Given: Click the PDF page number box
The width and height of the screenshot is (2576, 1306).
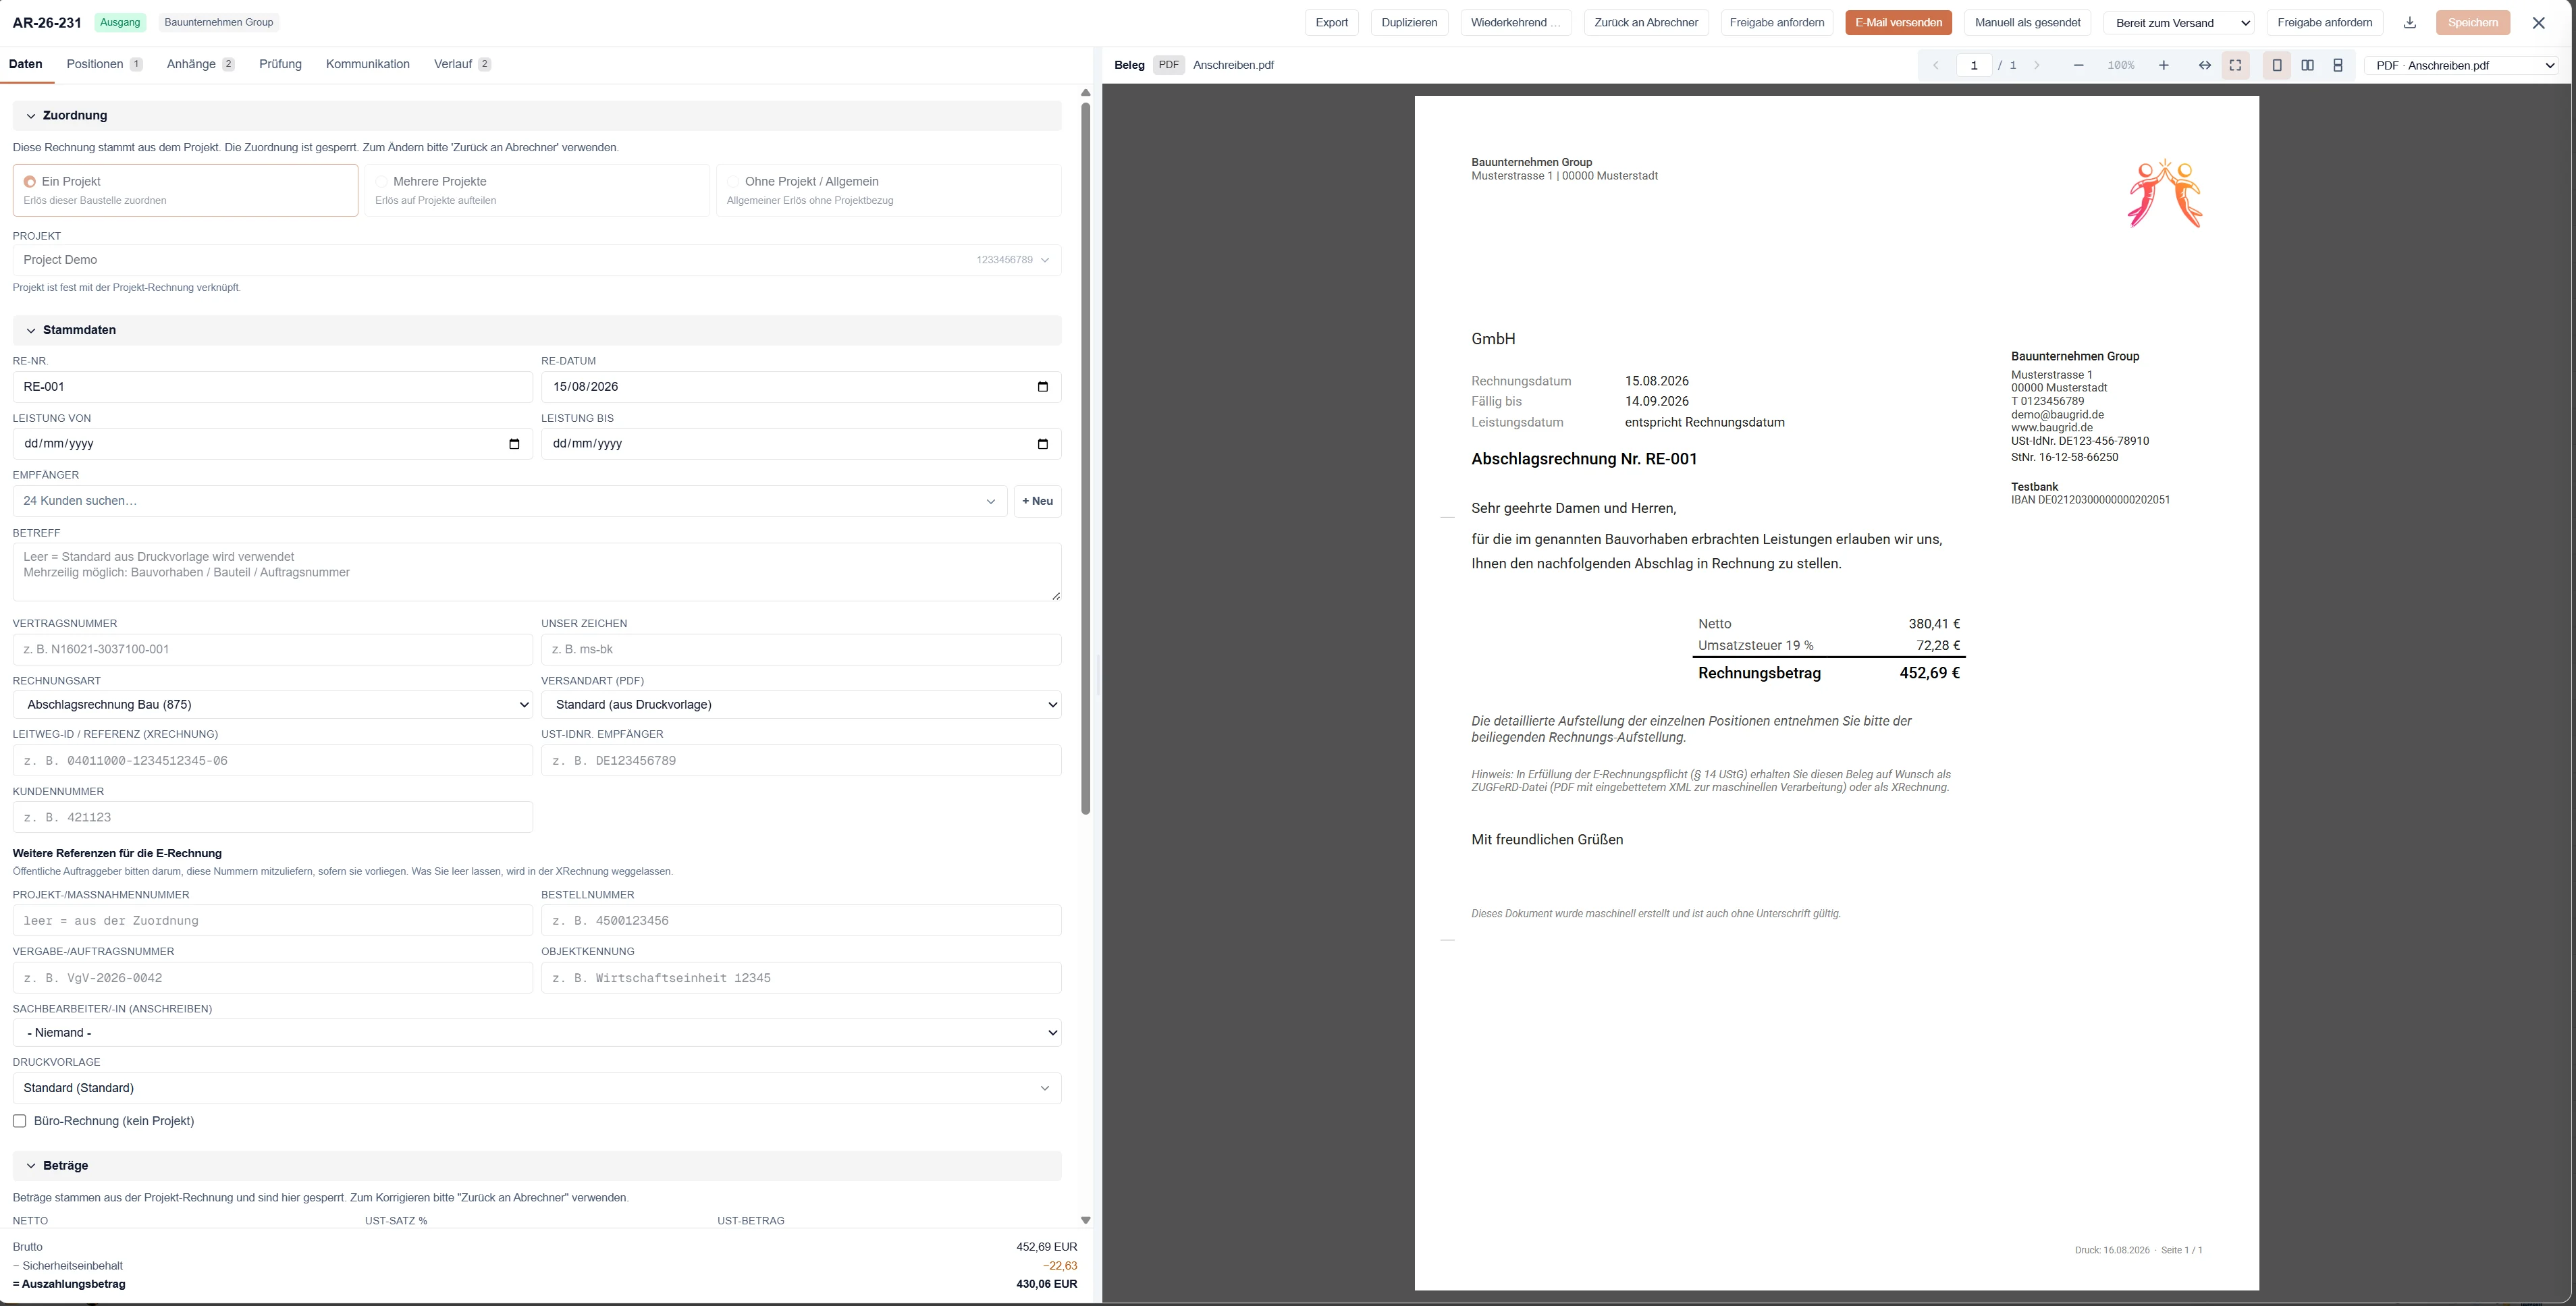Looking at the screenshot, I should 1974,65.
